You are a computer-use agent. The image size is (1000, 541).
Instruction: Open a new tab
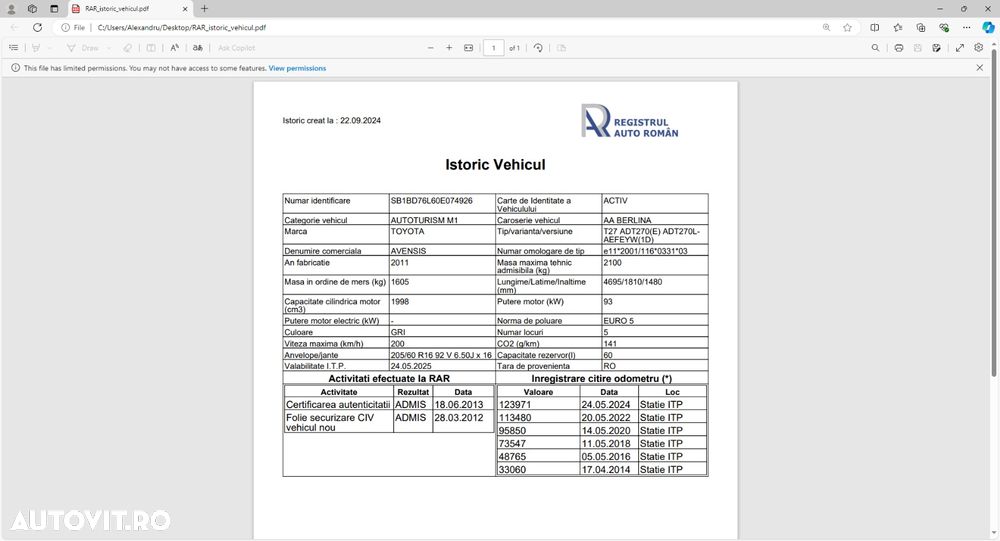tap(204, 9)
